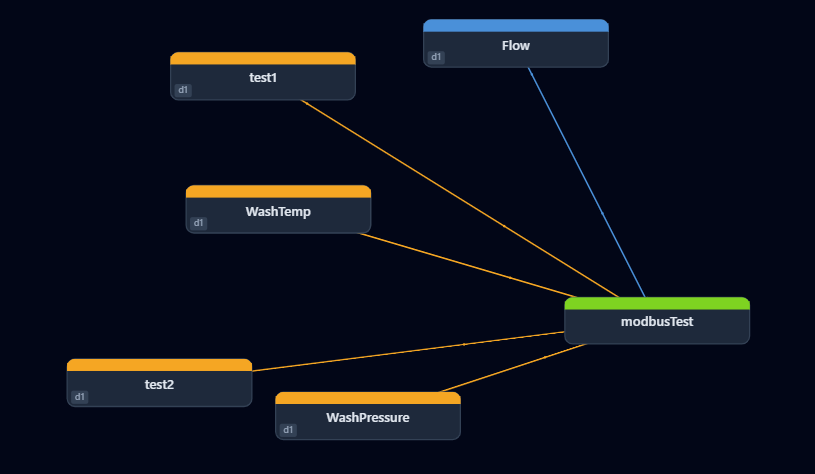
Task: Click the orange header bar of test1
Action: tap(262, 58)
